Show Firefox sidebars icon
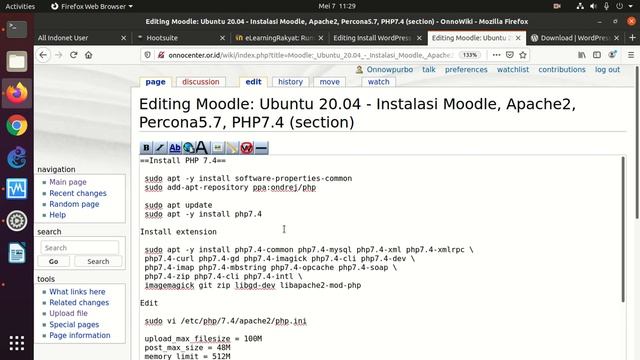 [597, 55]
